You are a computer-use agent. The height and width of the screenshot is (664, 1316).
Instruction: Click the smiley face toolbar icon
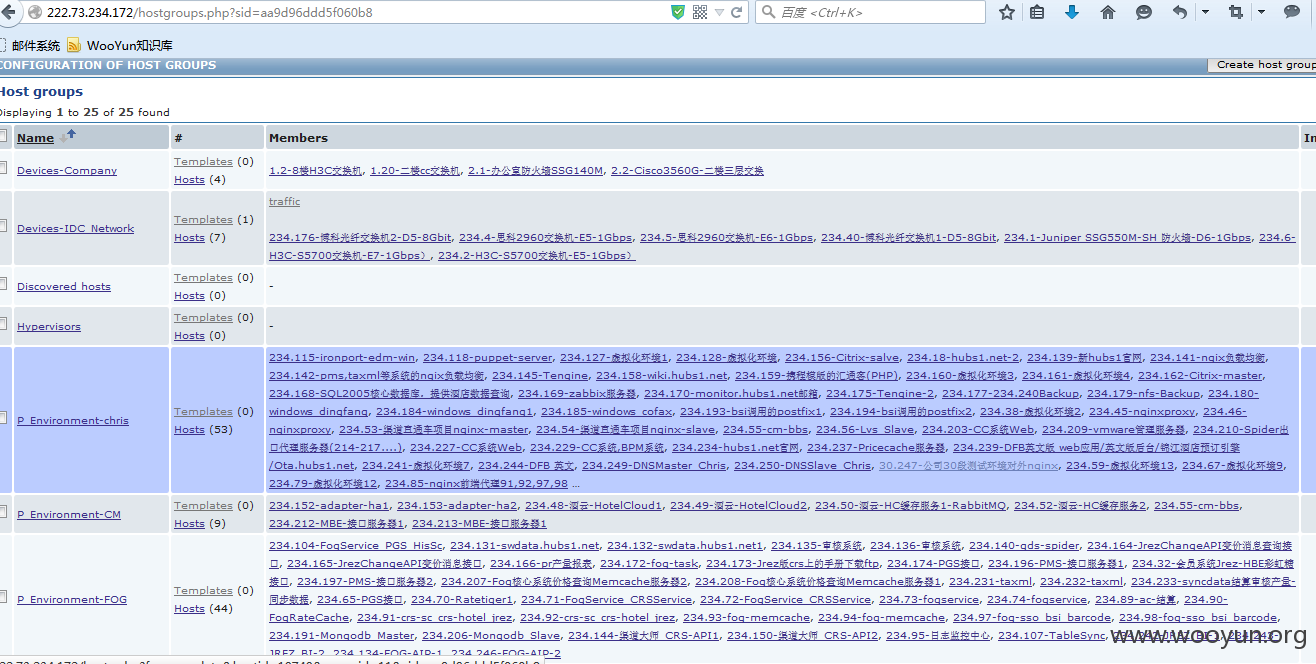[x=1144, y=12]
